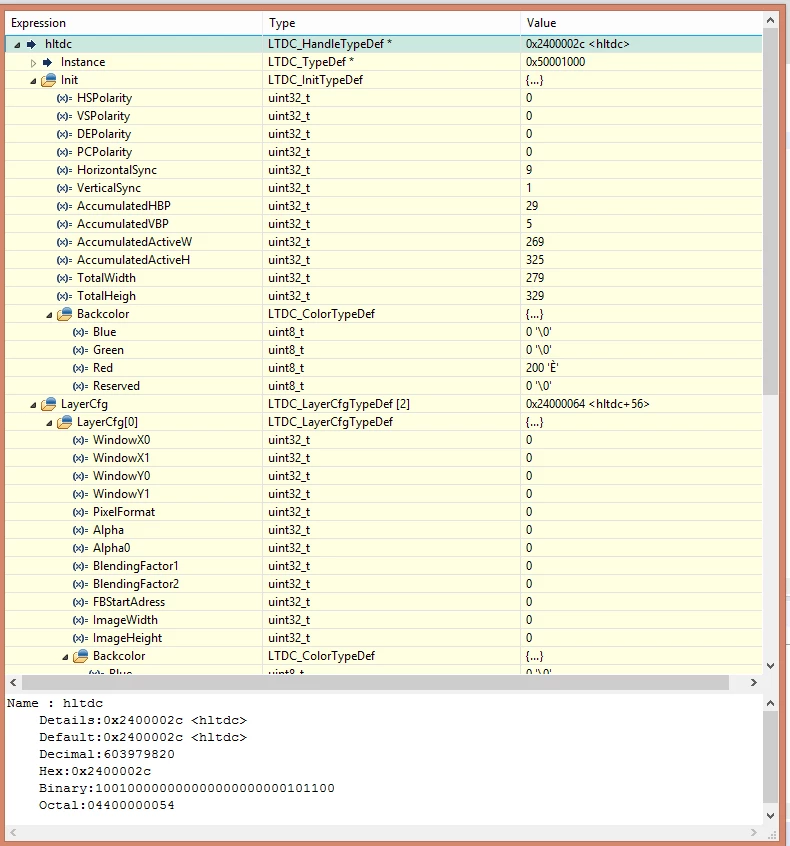Click right arrow of expressions horizontal scrollbar
Screen dimensions: 790x846
[754, 683]
